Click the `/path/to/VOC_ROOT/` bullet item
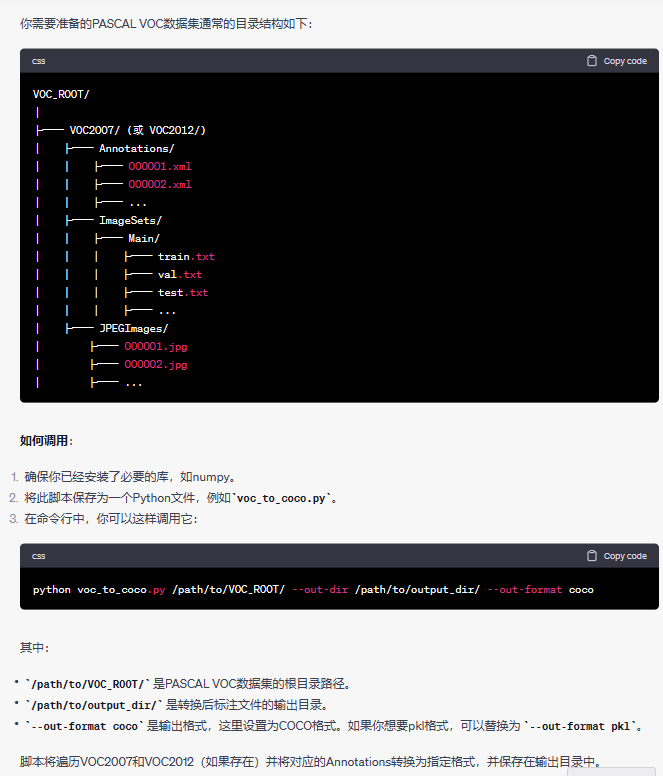This screenshot has height=776, width=663. click(189, 683)
